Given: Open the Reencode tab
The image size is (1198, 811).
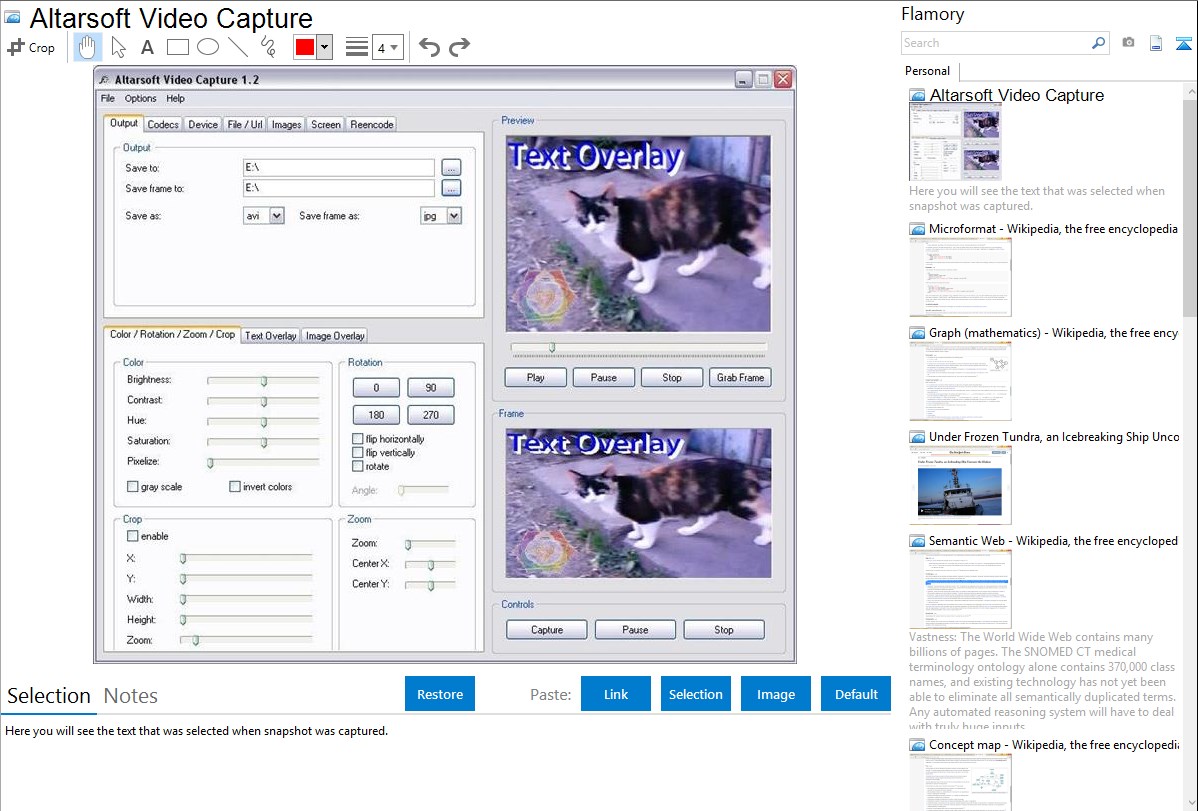Looking at the screenshot, I should tap(372, 125).
